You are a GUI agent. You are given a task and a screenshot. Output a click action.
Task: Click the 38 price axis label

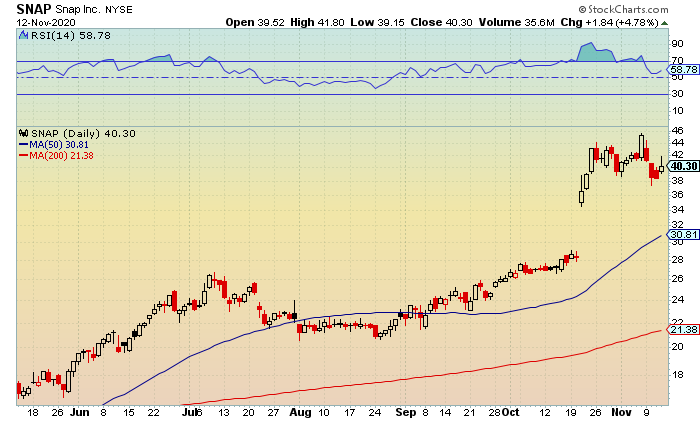(x=677, y=180)
